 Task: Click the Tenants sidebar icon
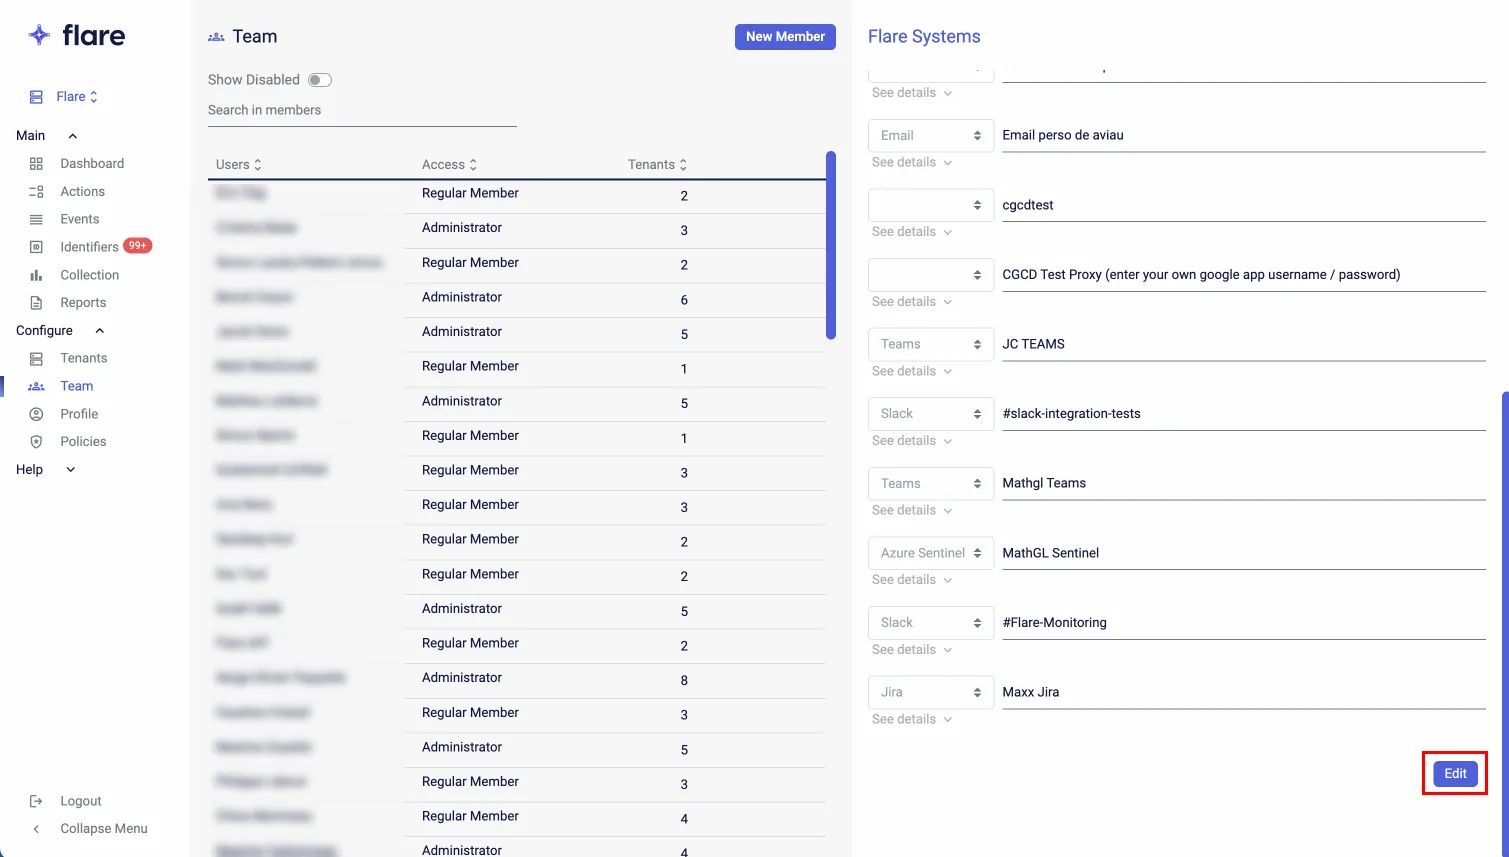[x=36, y=358]
